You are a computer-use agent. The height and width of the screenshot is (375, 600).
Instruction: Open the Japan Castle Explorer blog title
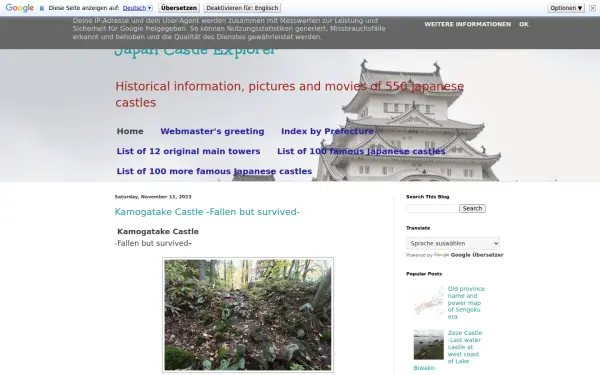[195, 52]
